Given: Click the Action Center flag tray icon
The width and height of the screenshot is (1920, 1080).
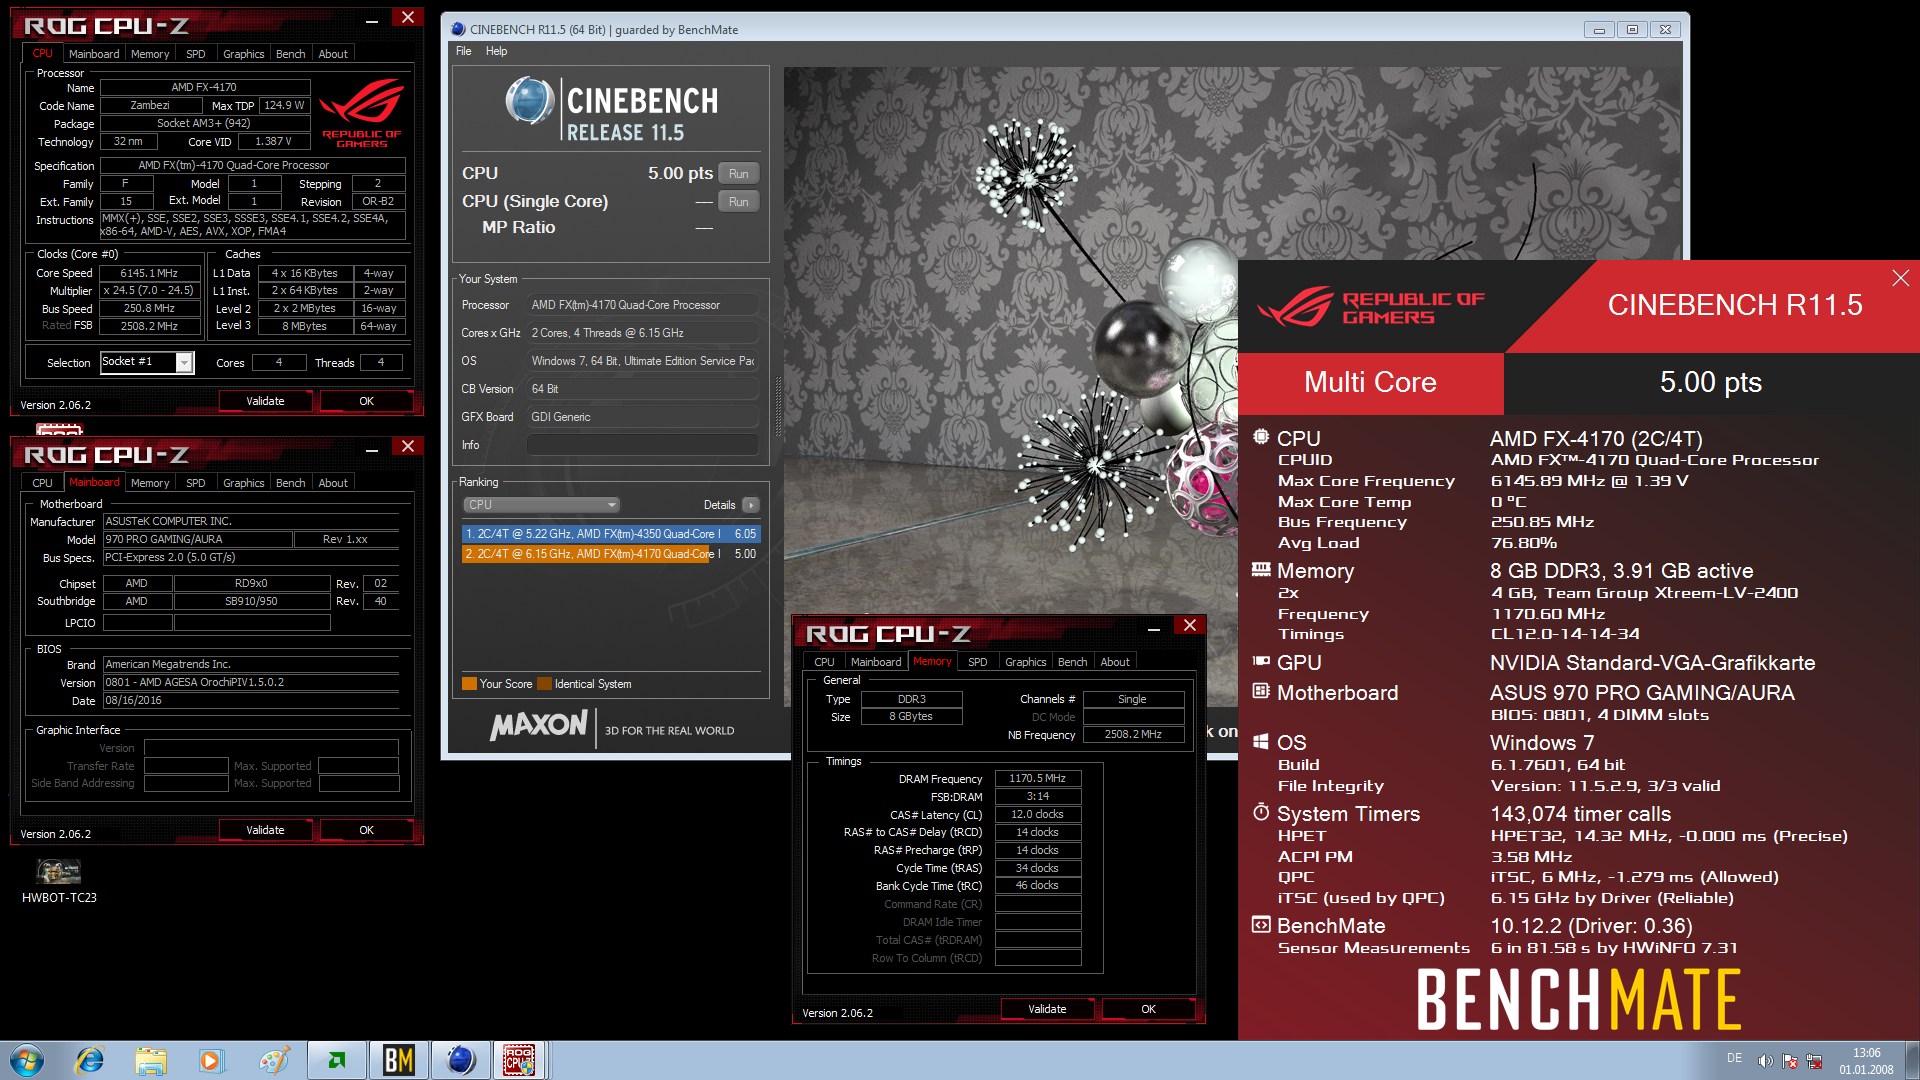Looking at the screenshot, I should coord(1790,1061).
